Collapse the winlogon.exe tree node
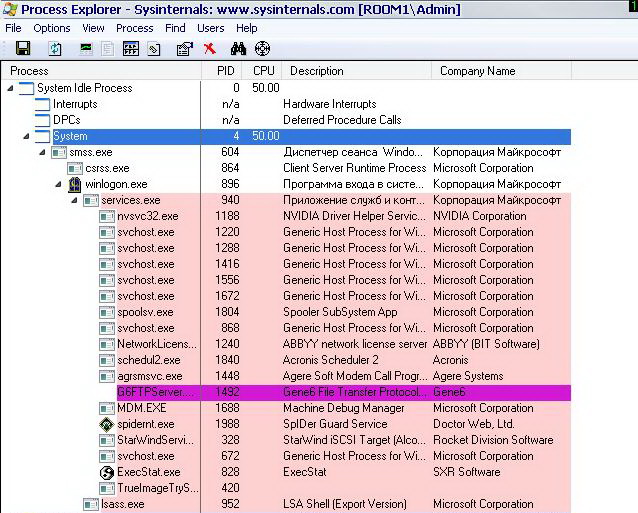This screenshot has height=513, width=638. click(58, 184)
